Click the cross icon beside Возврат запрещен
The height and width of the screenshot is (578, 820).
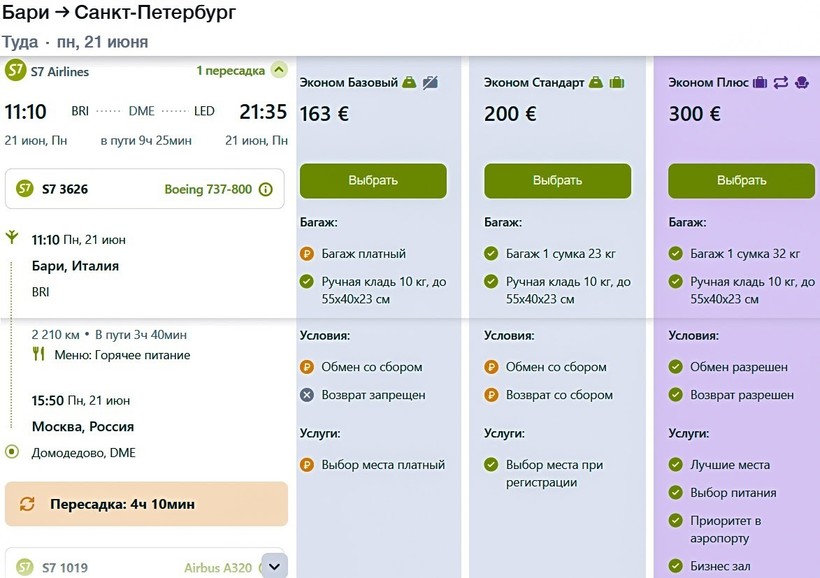point(307,395)
